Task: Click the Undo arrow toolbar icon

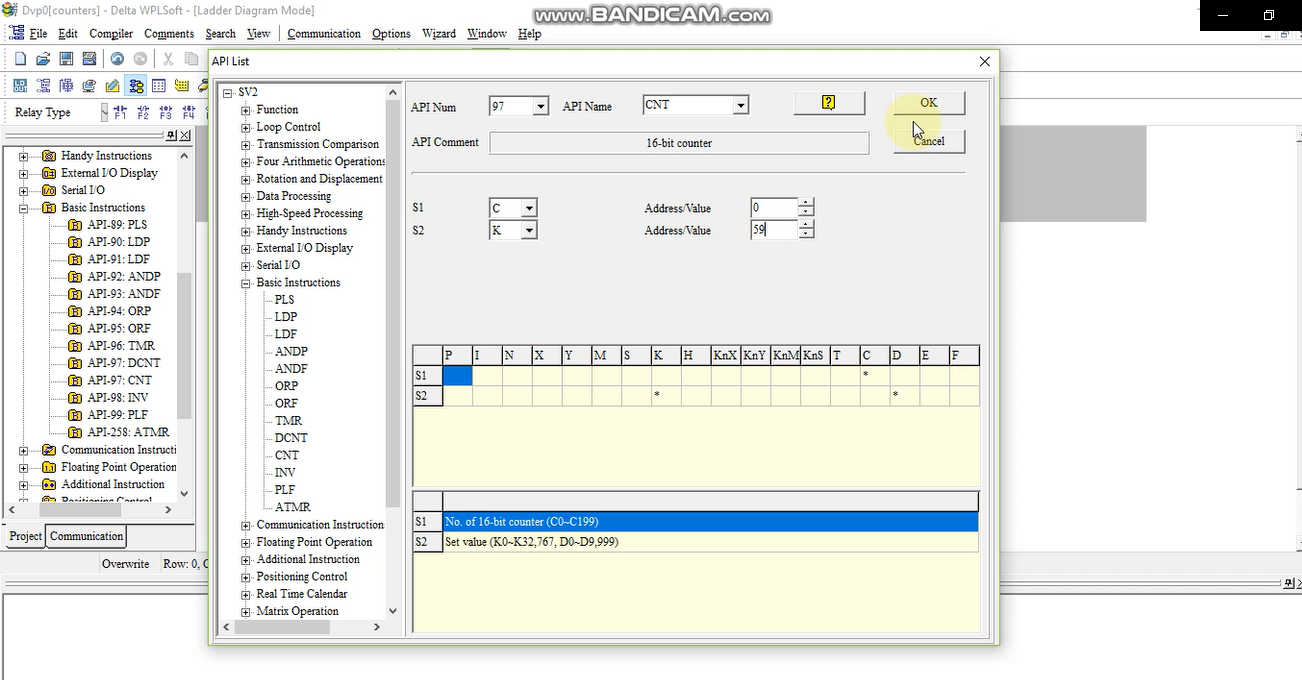Action: [117, 59]
